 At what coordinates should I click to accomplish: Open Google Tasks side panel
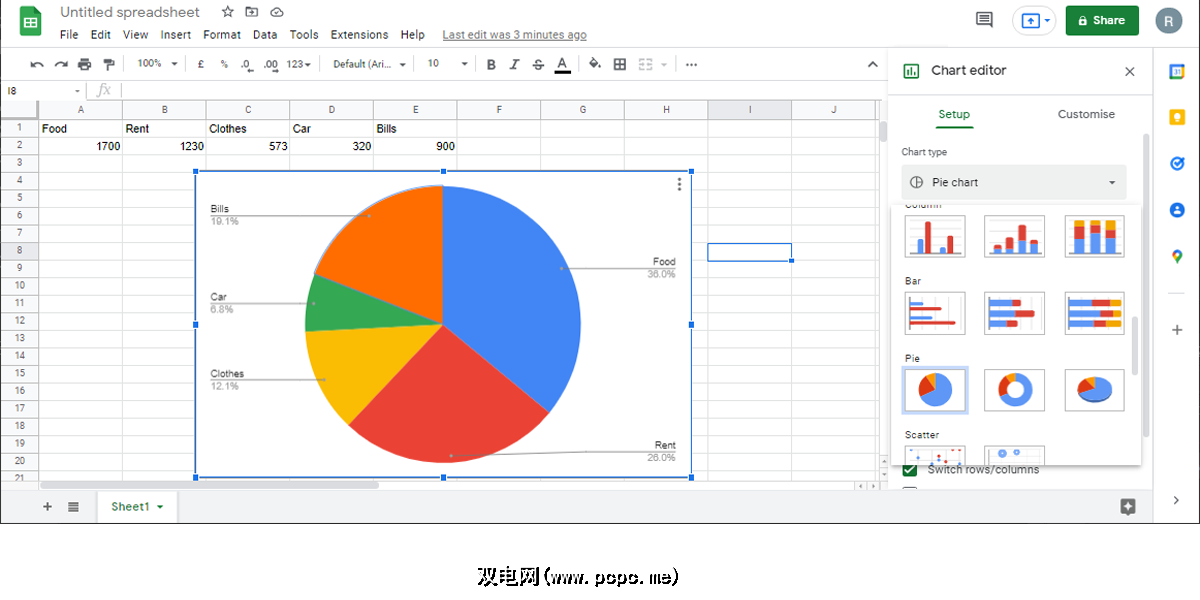[x=1177, y=163]
